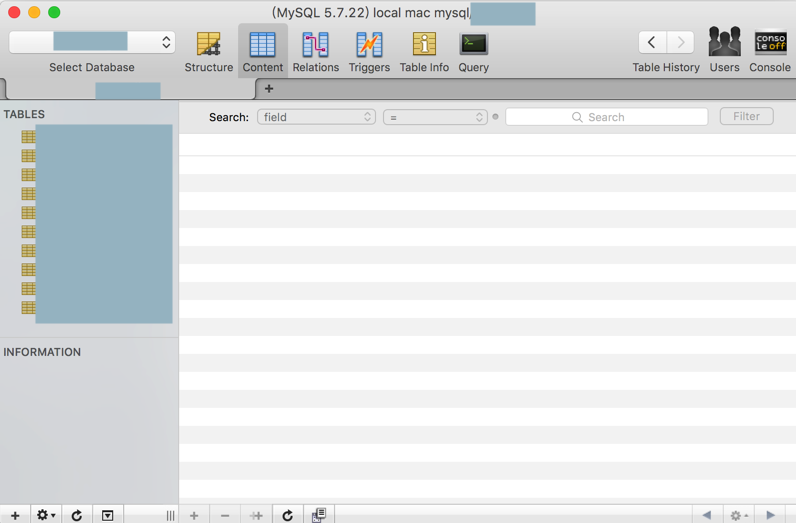Select the current connection tab
The height and width of the screenshot is (523, 796).
129,90
